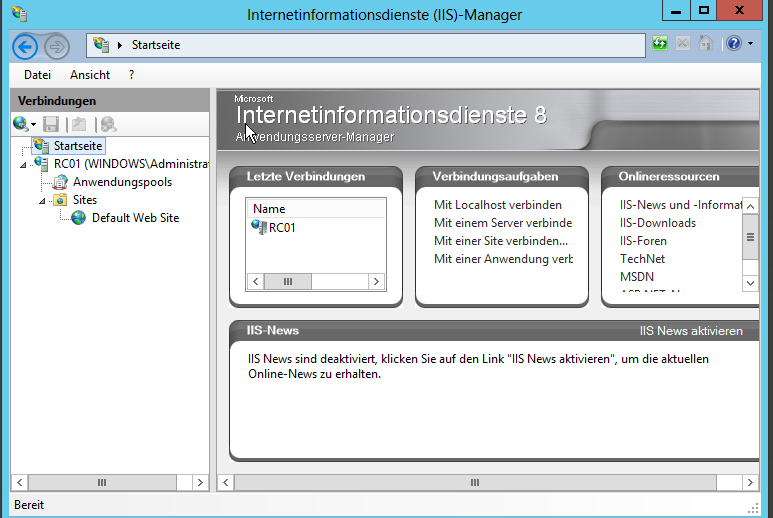Click the back navigation arrow button
This screenshot has width=773, height=518.
[25, 46]
